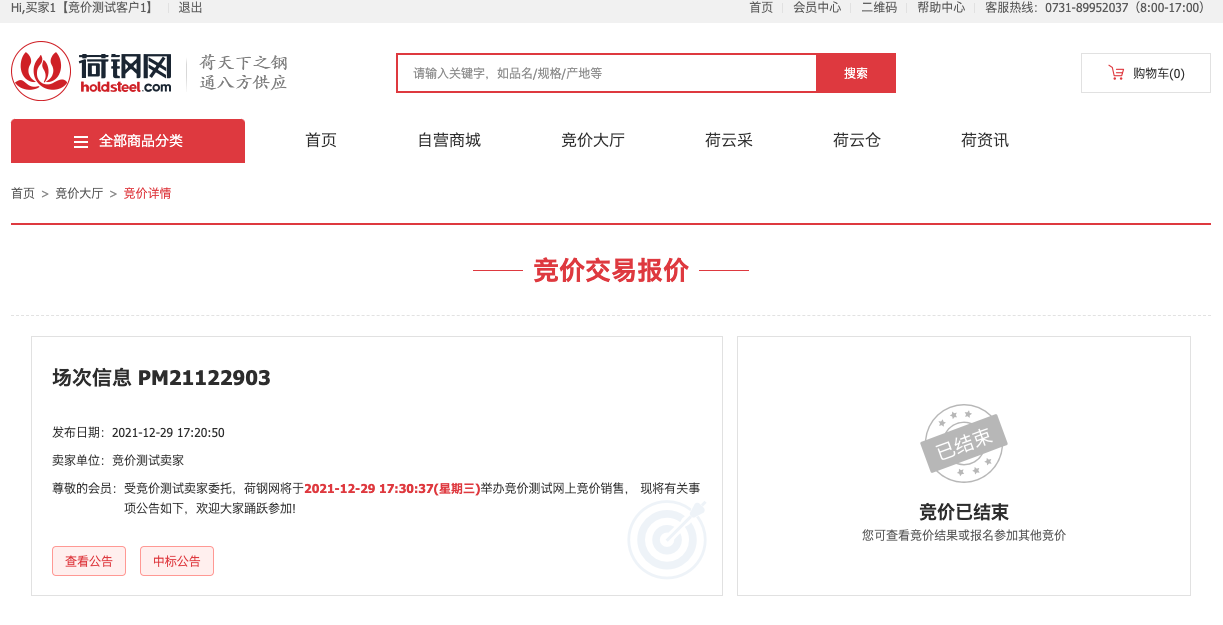Open 中标公告 announcement button
The image size is (1223, 625).
[x=177, y=561]
